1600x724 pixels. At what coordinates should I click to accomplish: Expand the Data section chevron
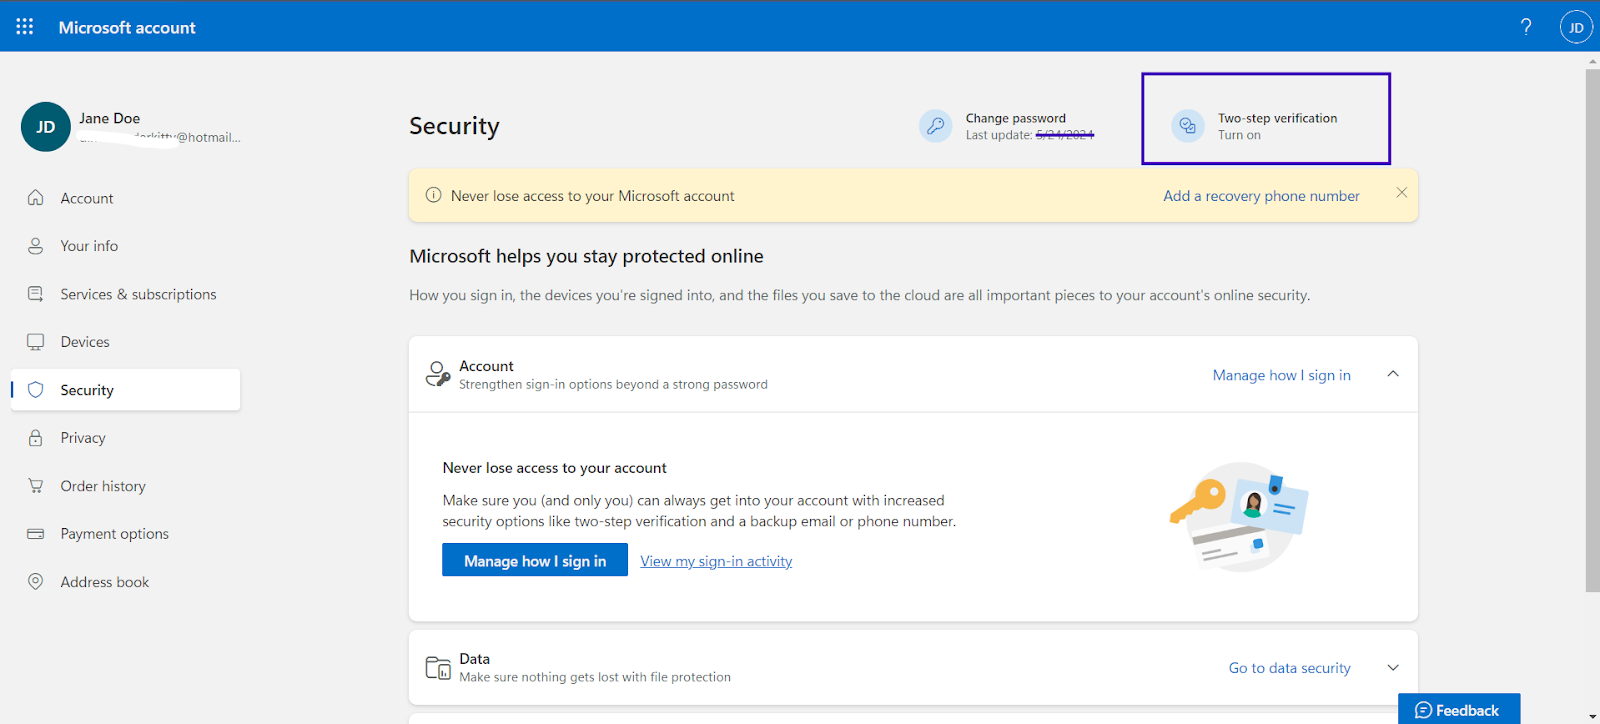pos(1393,667)
